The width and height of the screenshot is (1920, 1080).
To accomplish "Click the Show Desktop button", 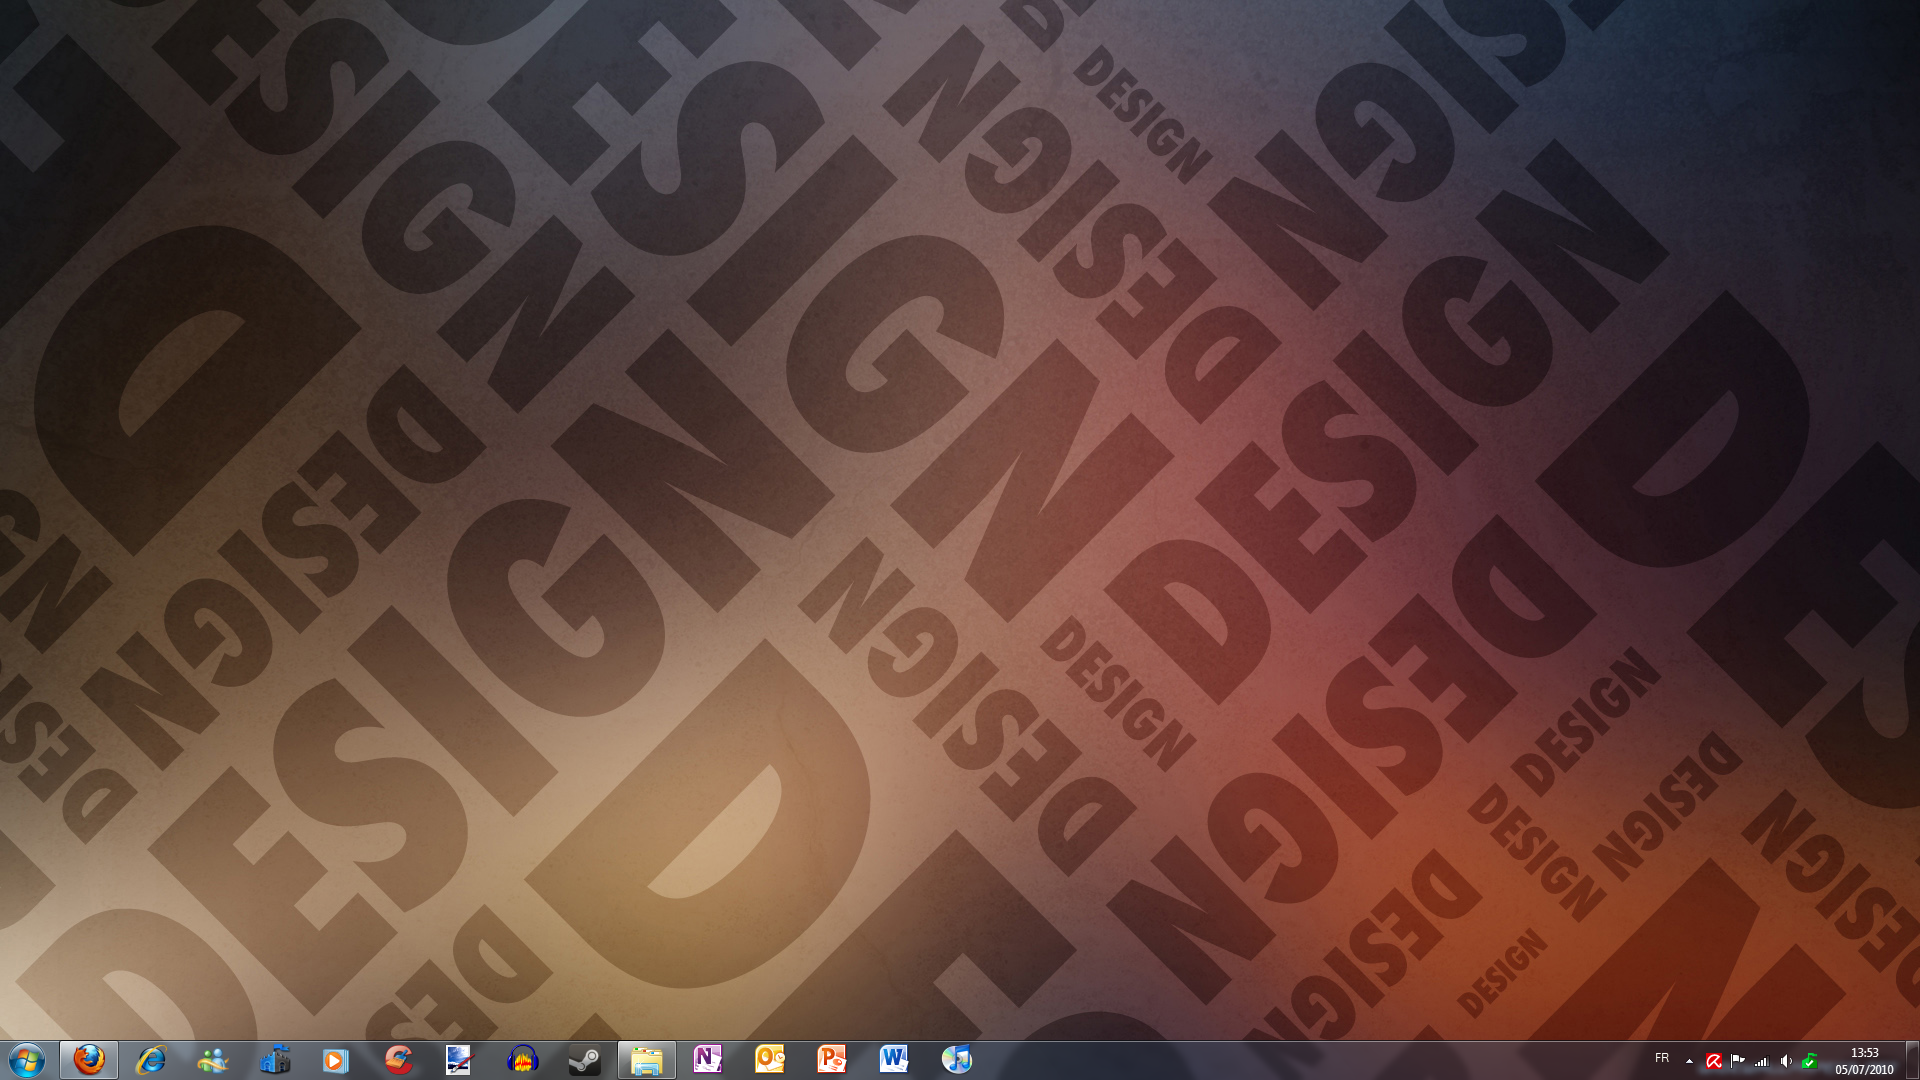I will (1912, 1060).
